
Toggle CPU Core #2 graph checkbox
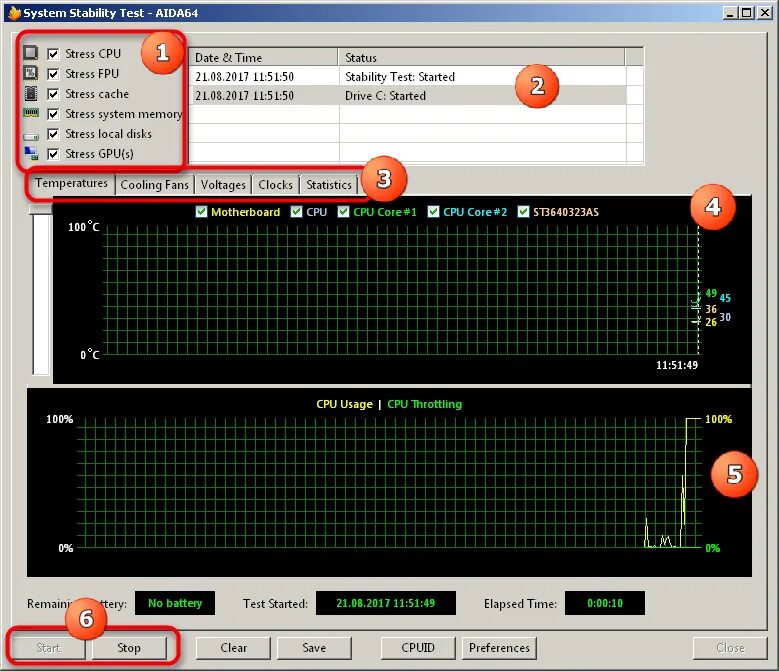(433, 212)
